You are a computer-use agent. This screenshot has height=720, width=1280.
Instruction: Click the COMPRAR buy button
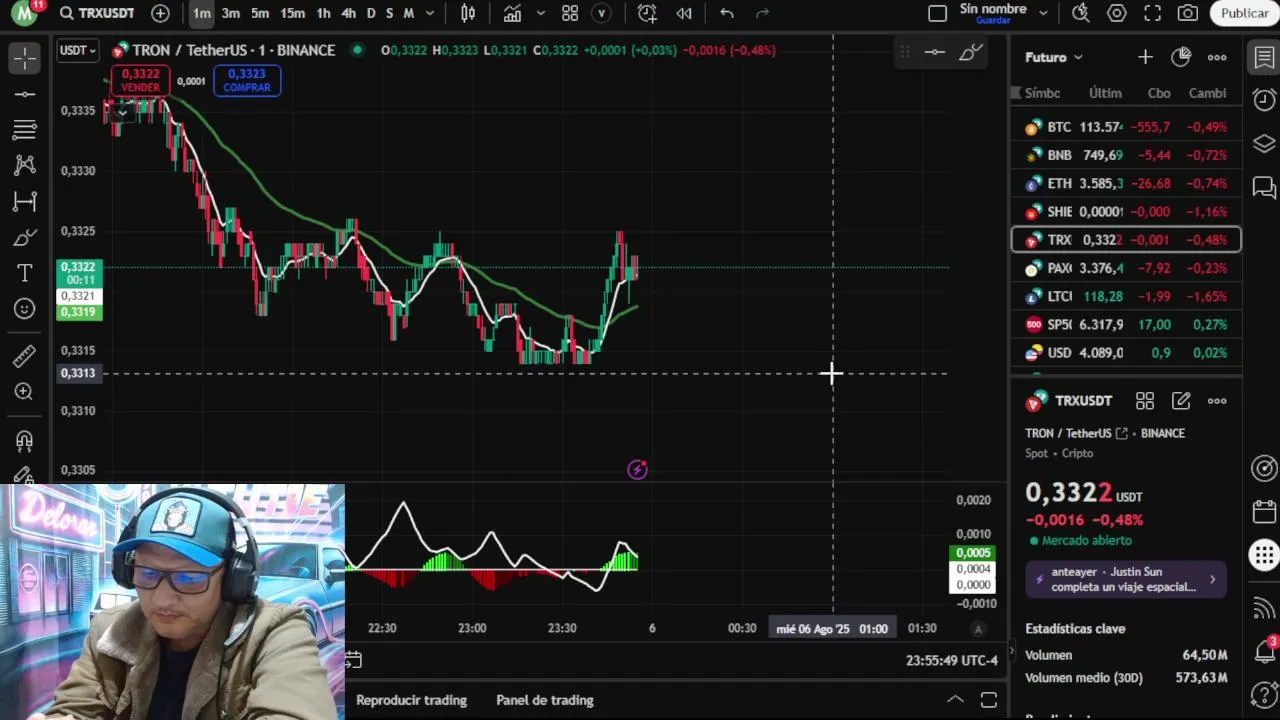tap(246, 80)
